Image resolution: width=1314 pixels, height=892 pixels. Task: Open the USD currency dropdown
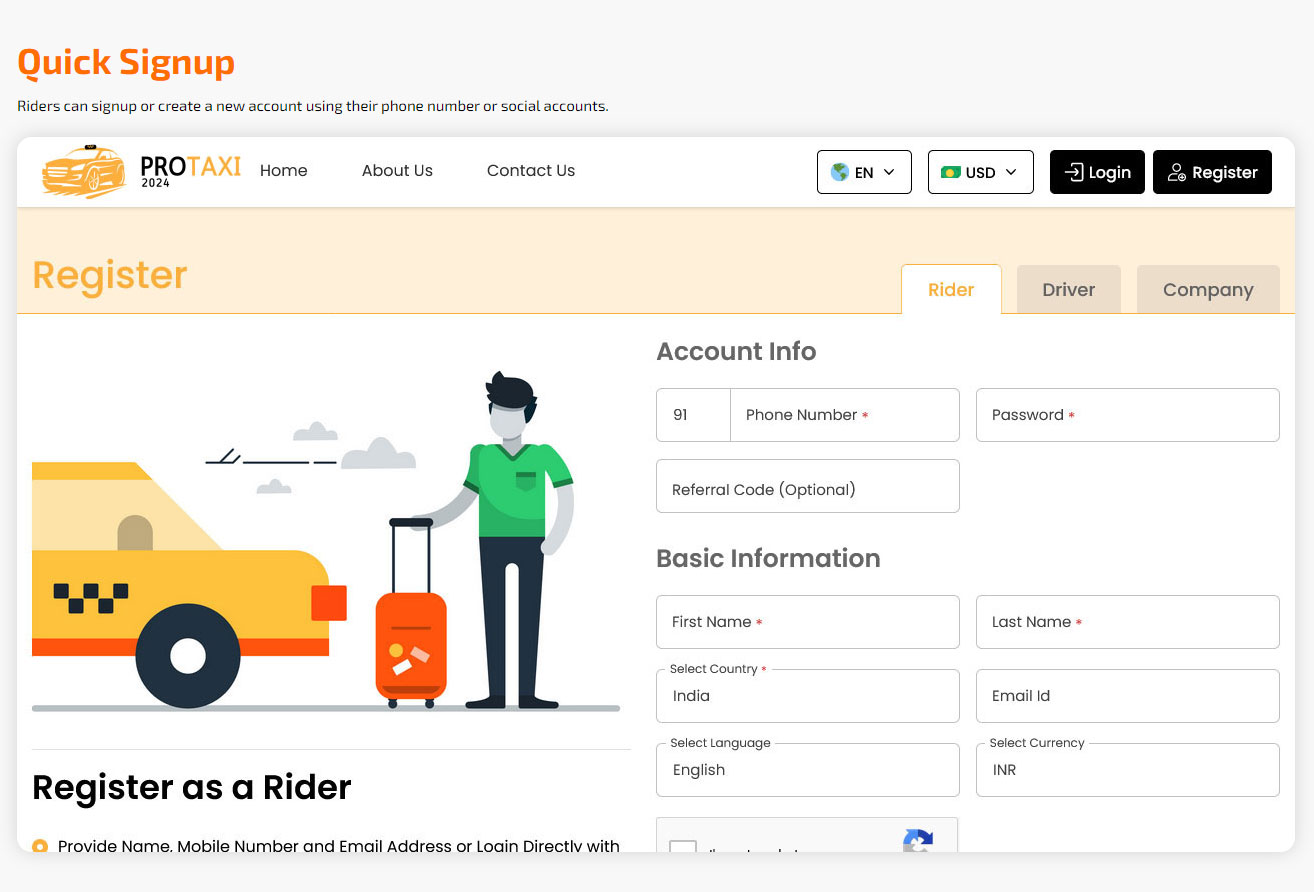tap(981, 172)
